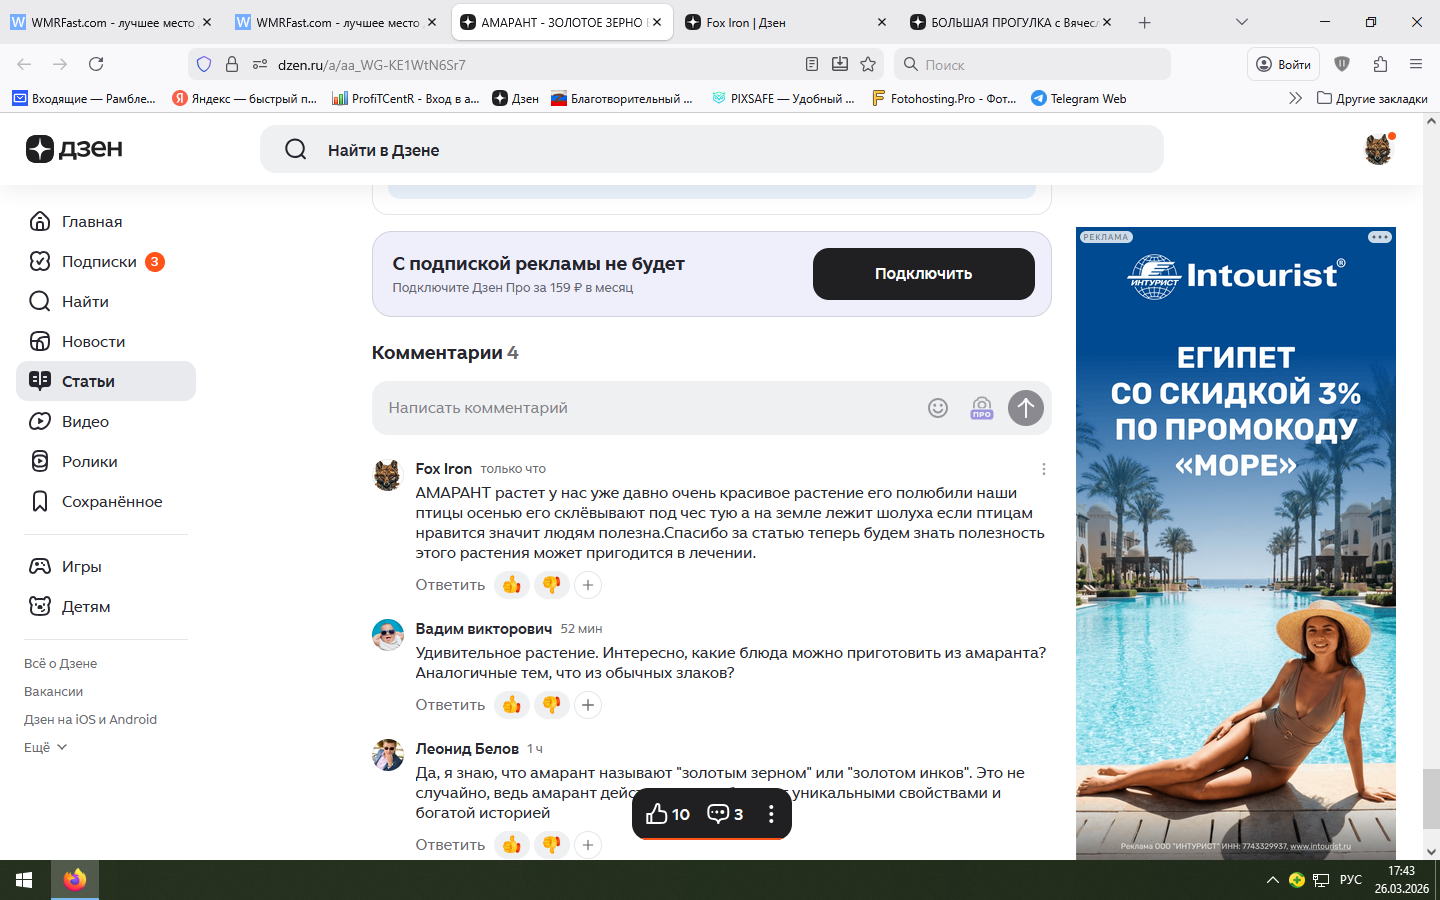Click the Dzen logo
1440x900 pixels.
74,149
